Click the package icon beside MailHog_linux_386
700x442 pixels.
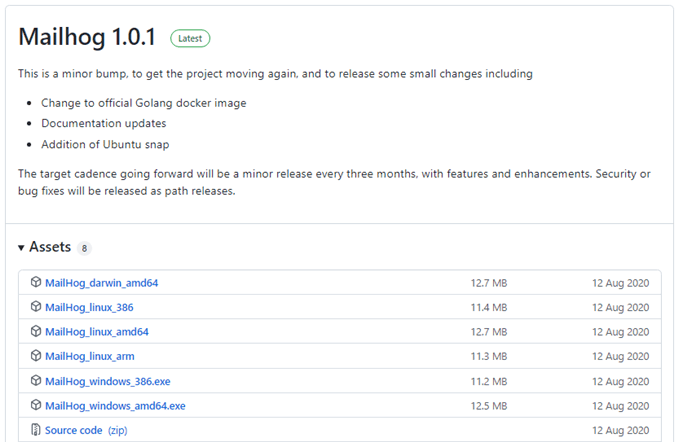coord(36,307)
